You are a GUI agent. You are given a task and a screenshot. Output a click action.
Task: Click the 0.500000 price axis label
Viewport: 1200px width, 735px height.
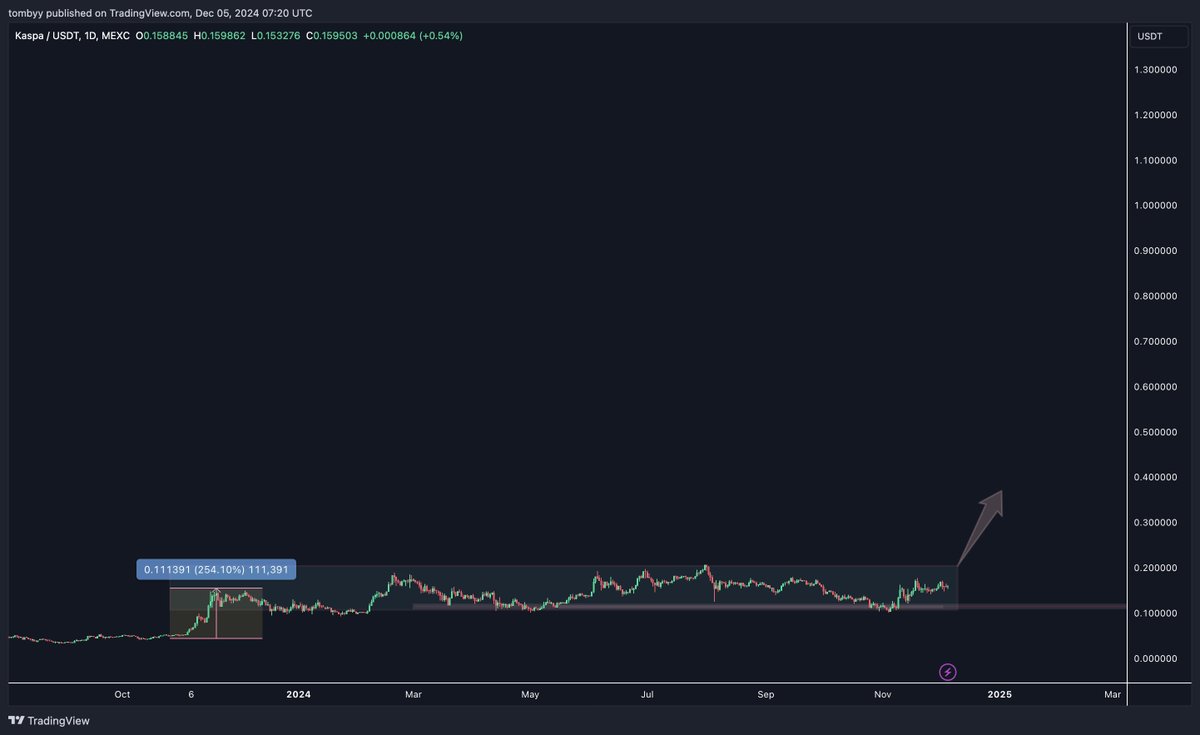pyautogui.click(x=1157, y=432)
